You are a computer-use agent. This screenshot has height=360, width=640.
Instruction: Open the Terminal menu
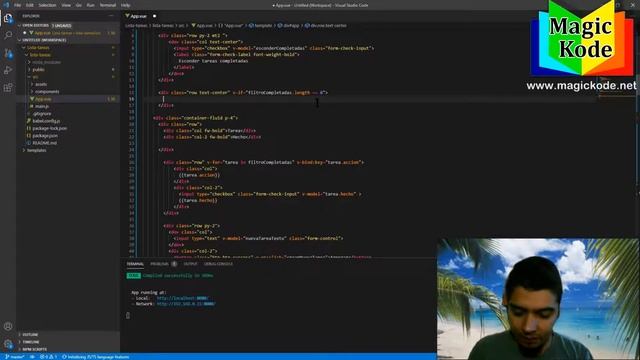click(108, 5)
